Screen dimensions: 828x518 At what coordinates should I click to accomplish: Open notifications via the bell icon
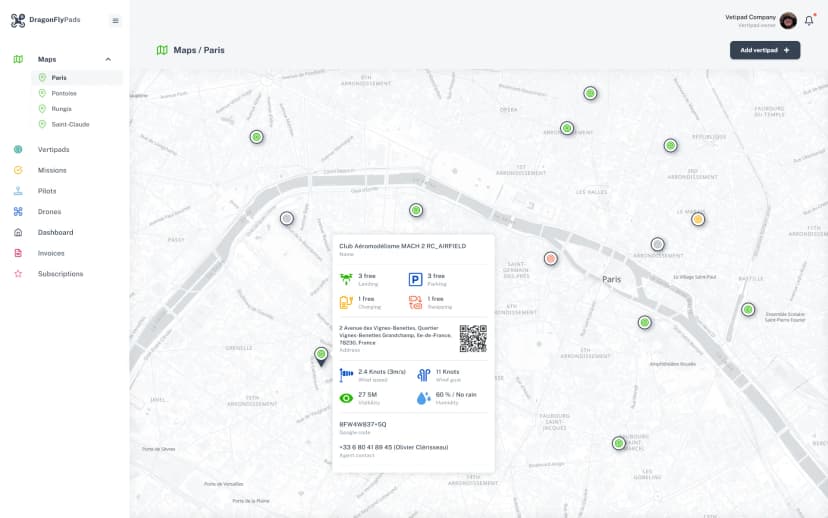pyautogui.click(x=809, y=21)
